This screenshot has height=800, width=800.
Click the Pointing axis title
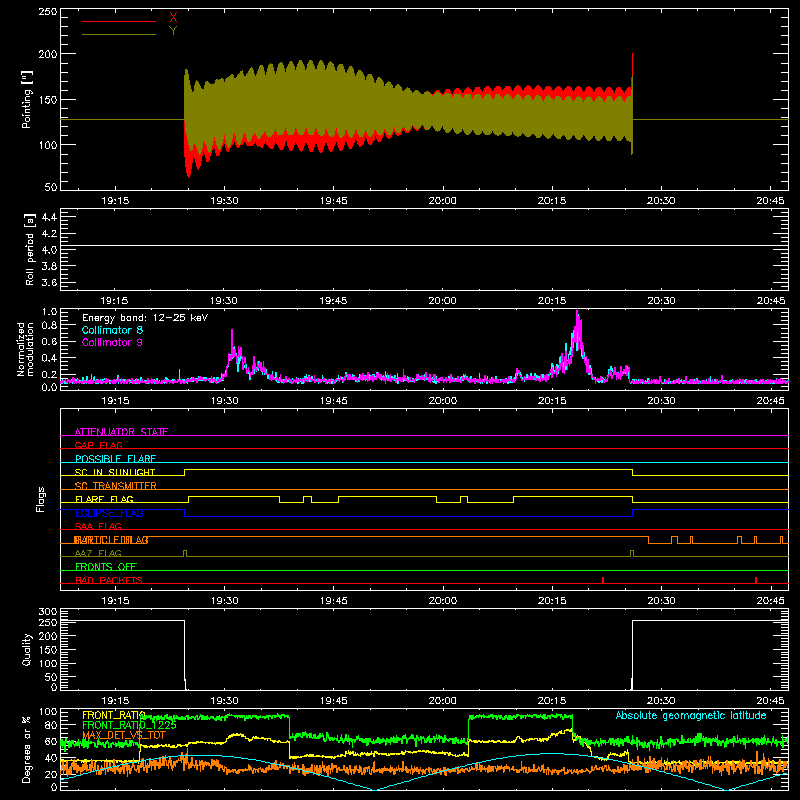click(x=27, y=99)
